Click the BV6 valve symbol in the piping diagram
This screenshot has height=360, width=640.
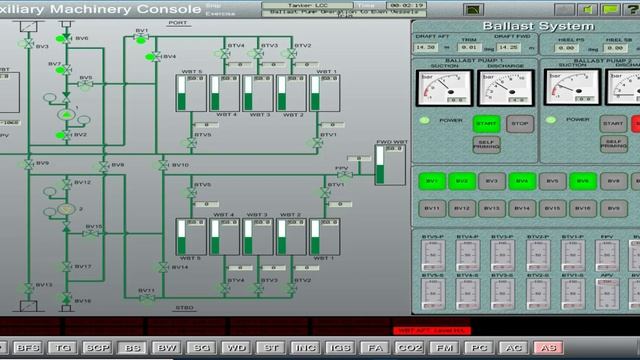[66, 39]
